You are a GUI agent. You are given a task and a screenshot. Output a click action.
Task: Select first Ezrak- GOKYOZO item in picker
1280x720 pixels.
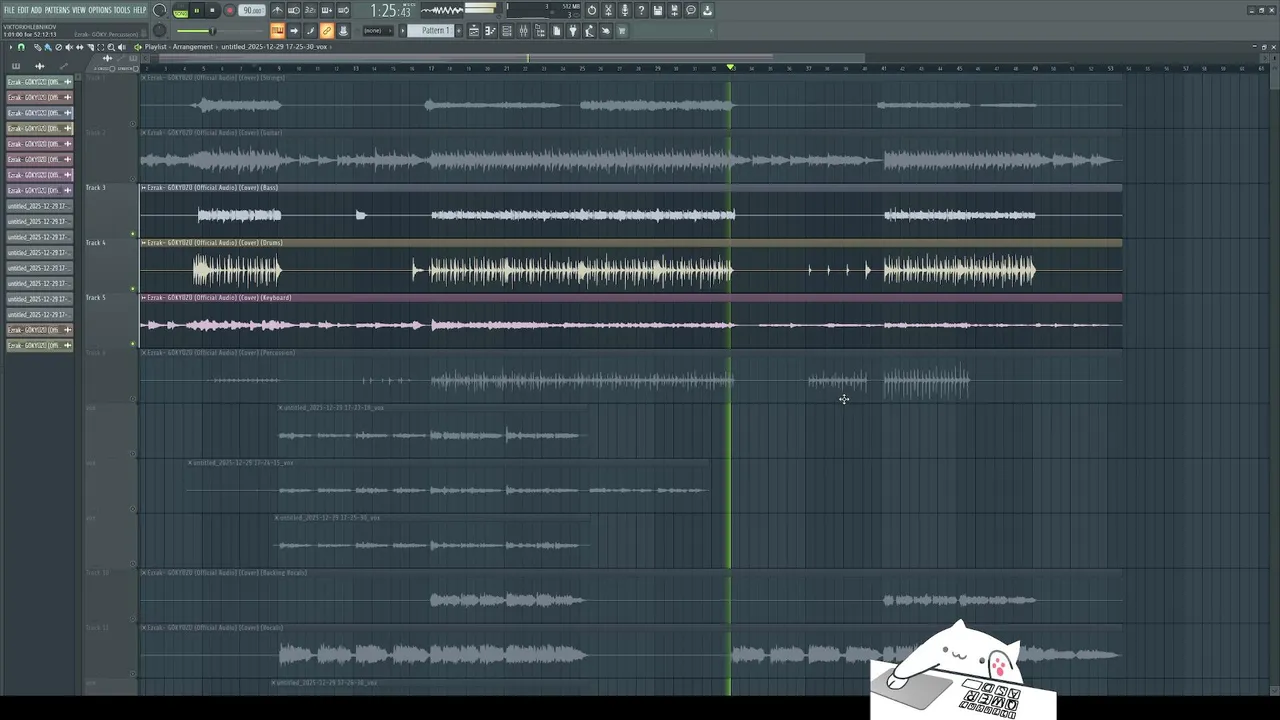coord(39,82)
